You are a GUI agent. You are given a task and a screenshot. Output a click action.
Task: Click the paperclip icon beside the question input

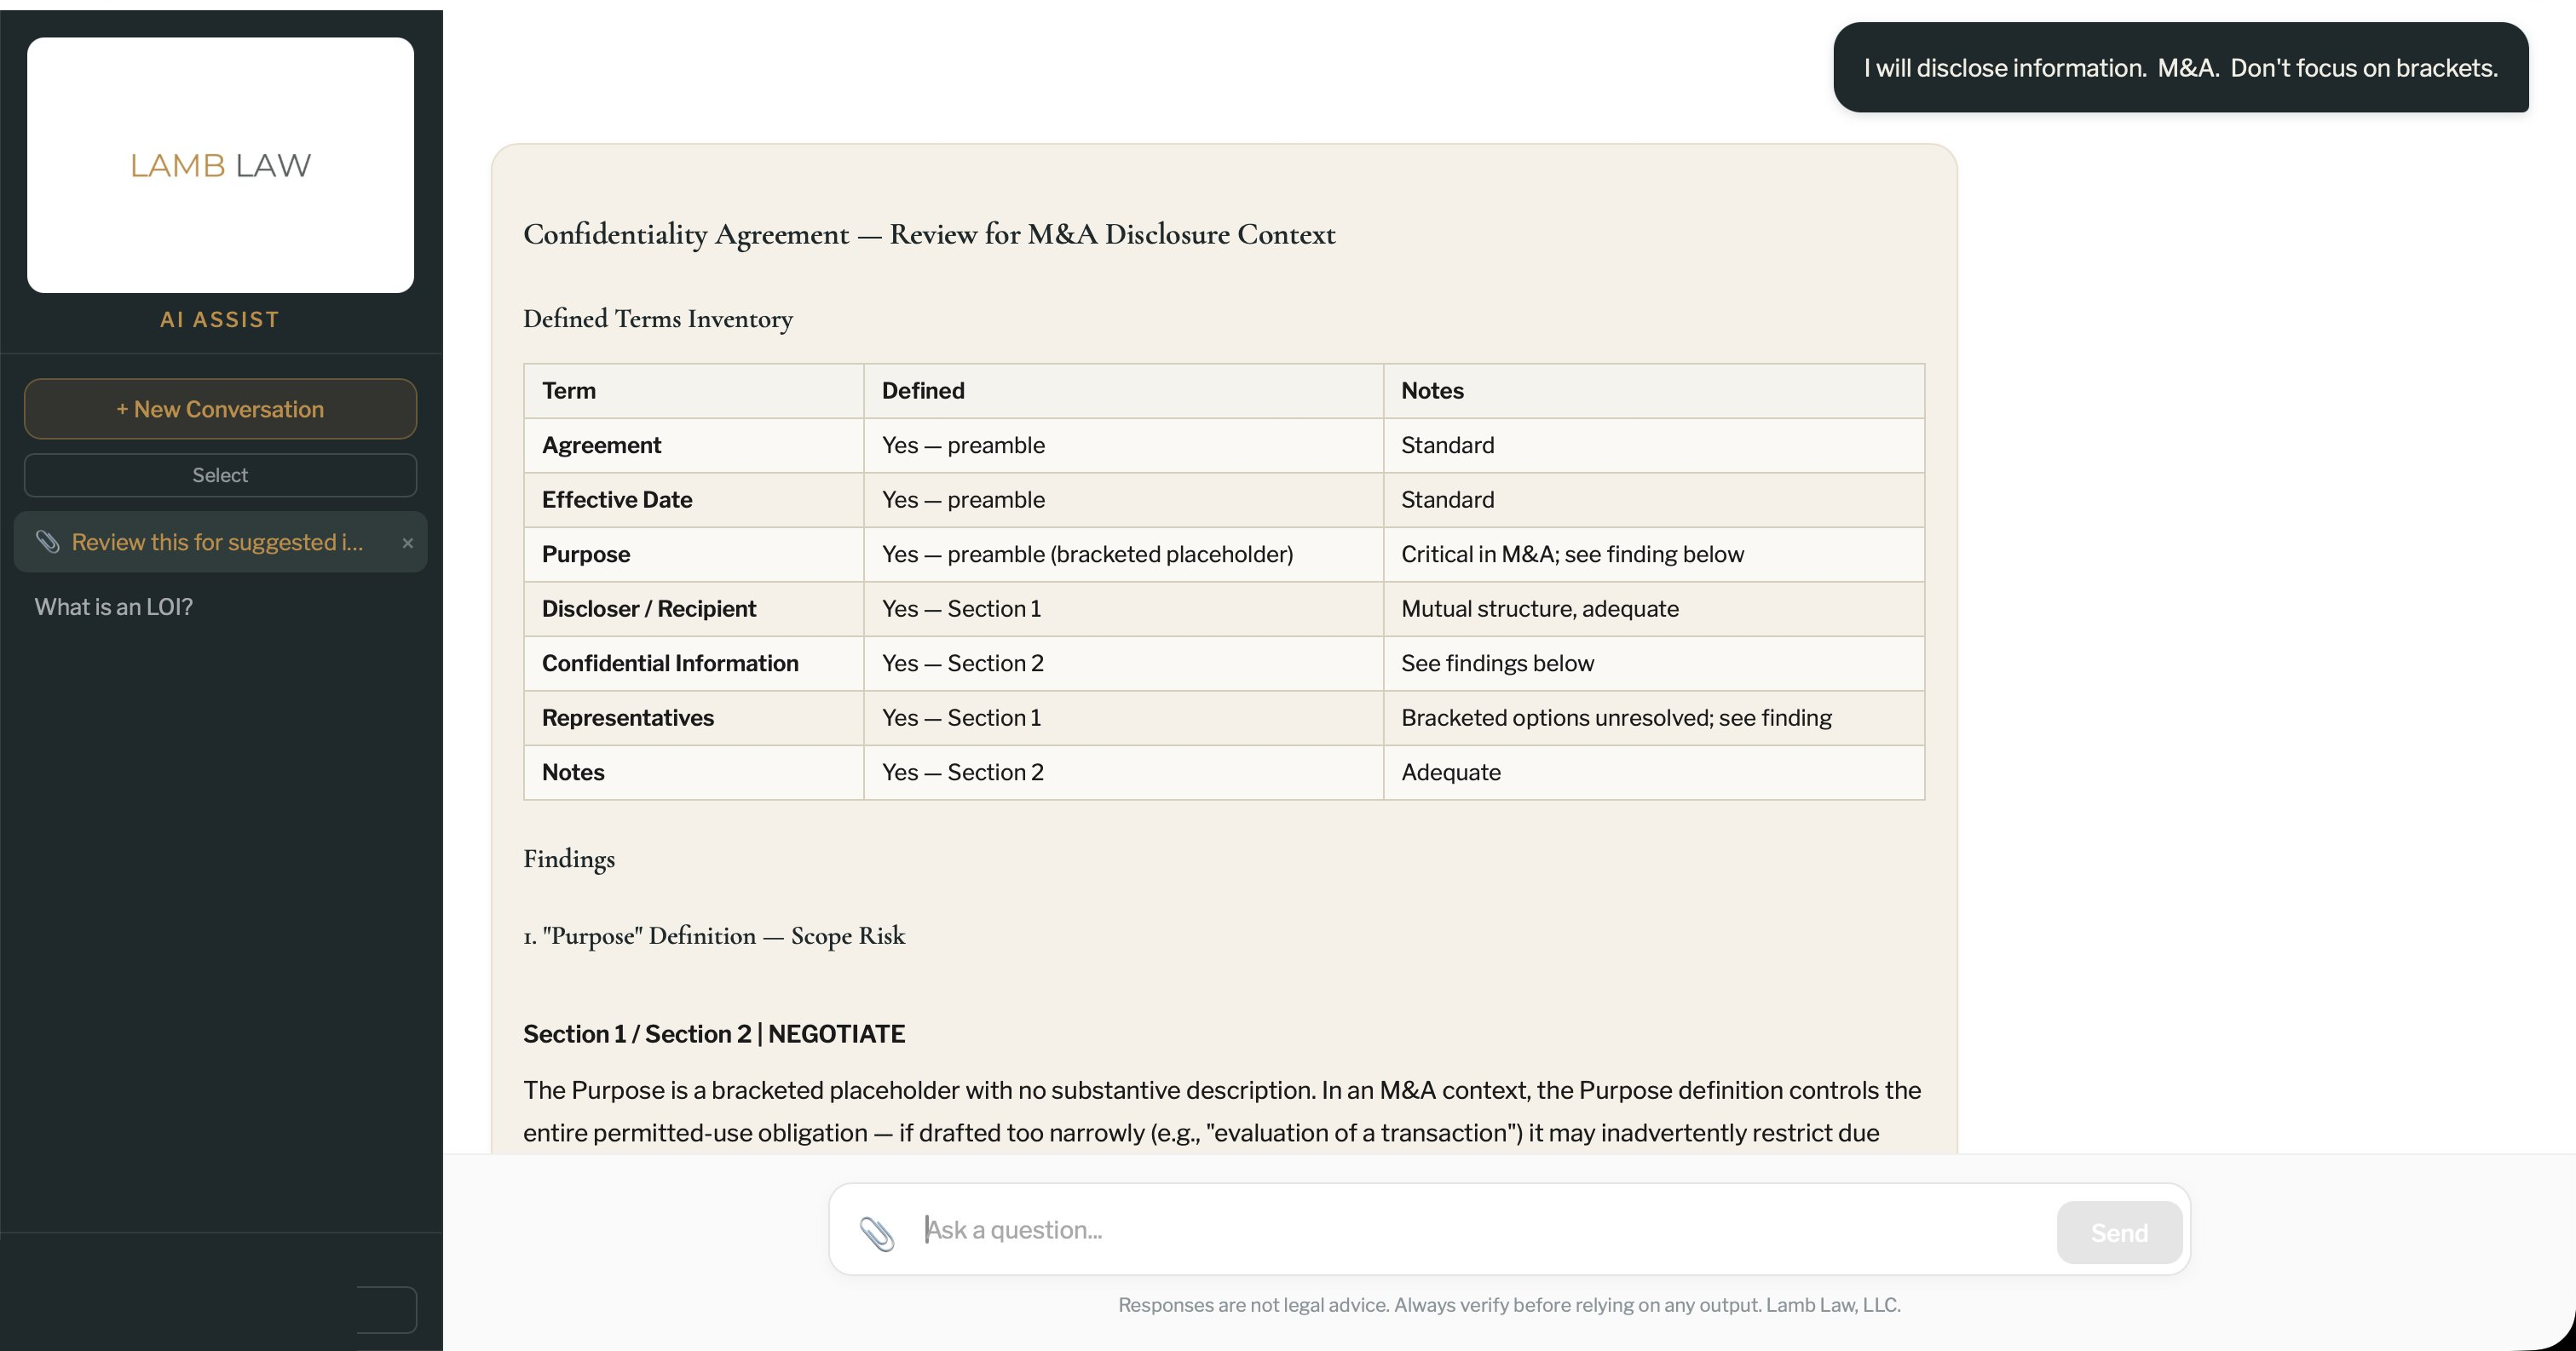pos(881,1233)
